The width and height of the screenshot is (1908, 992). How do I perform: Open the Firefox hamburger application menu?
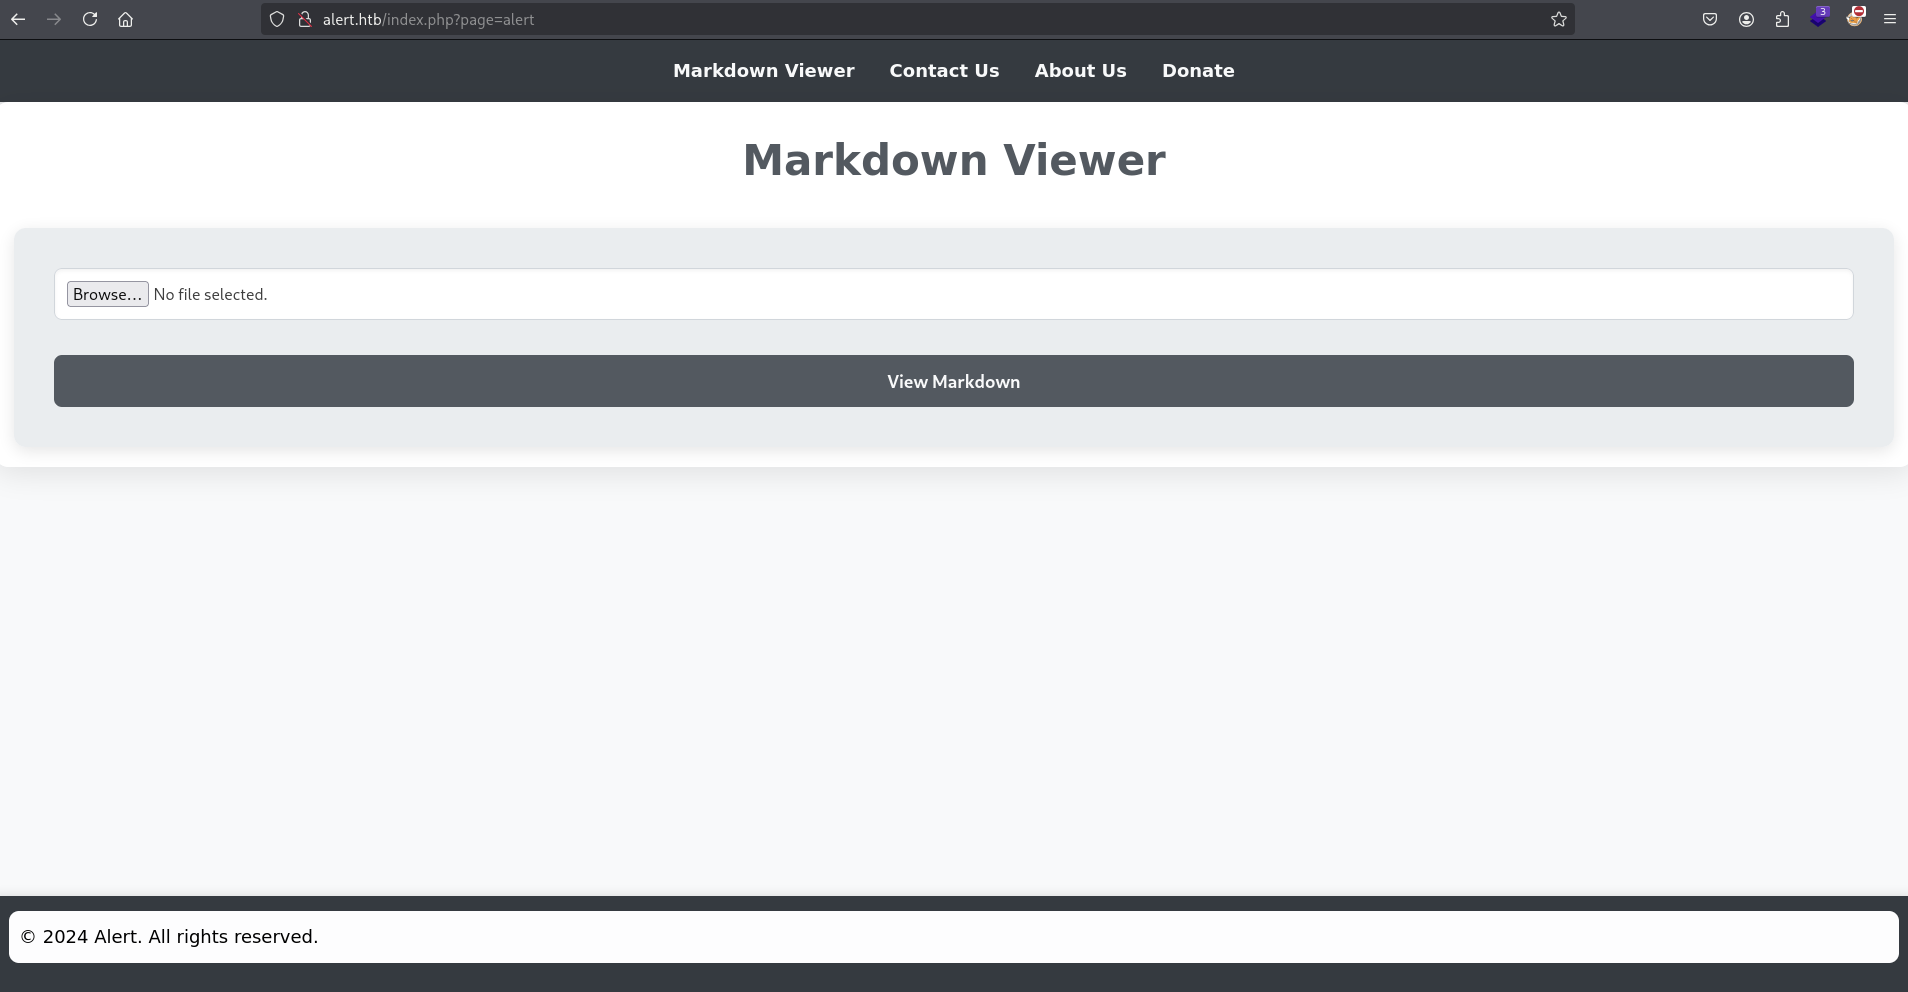pyautogui.click(x=1890, y=19)
